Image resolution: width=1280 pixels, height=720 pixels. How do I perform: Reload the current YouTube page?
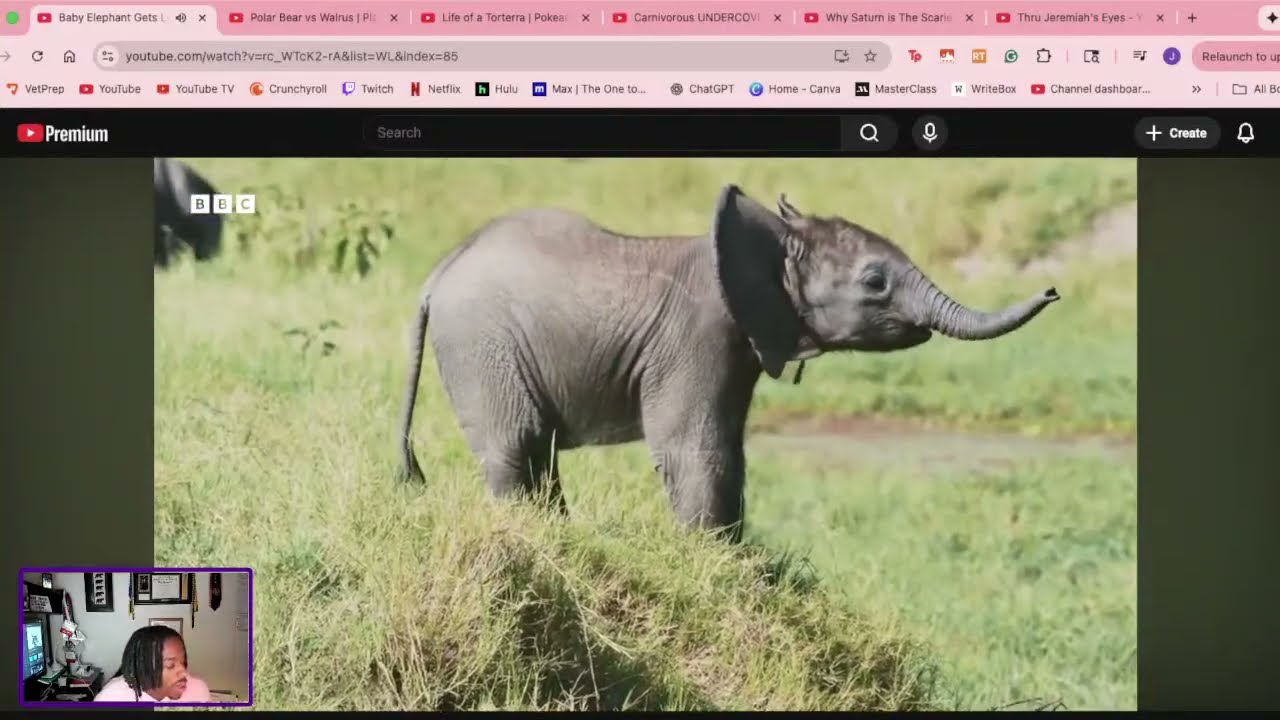tap(37, 57)
